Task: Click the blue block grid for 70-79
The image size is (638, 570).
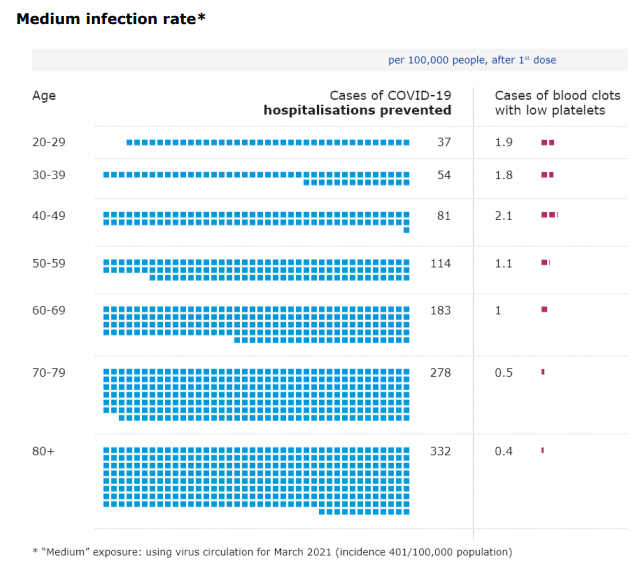Action: [x=257, y=394]
